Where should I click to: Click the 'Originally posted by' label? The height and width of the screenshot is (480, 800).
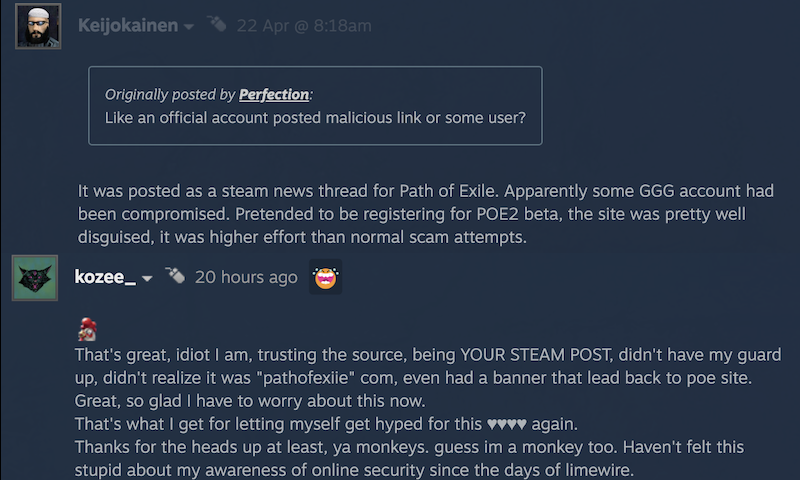coord(170,95)
